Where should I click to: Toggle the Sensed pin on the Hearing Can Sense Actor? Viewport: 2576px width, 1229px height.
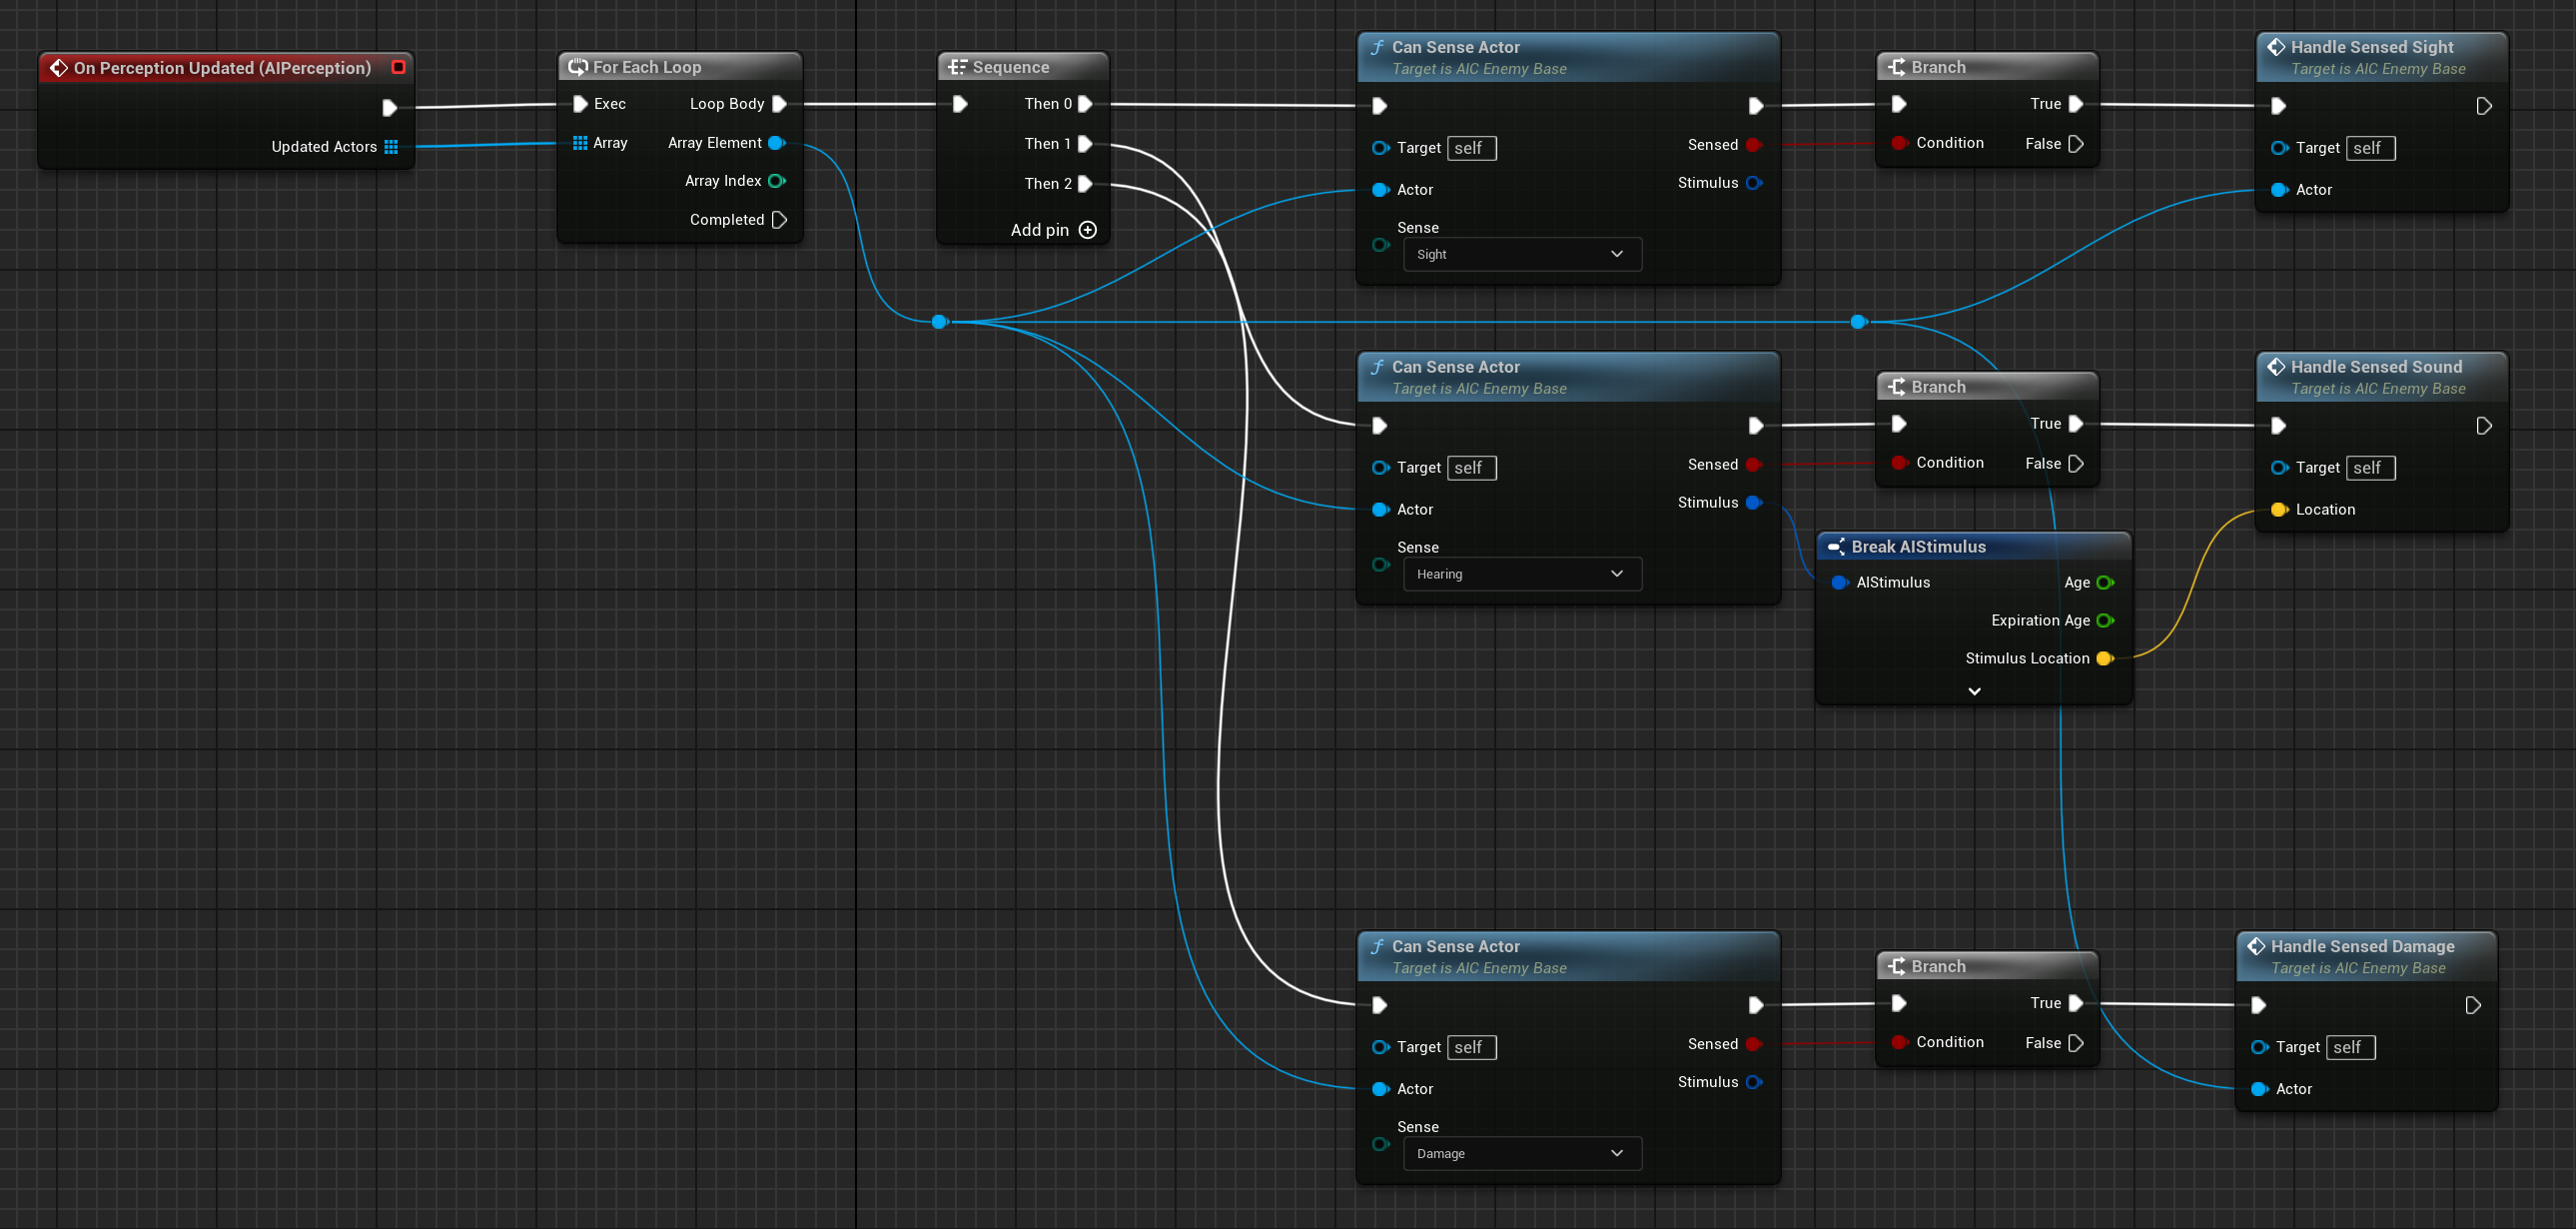coord(1753,465)
